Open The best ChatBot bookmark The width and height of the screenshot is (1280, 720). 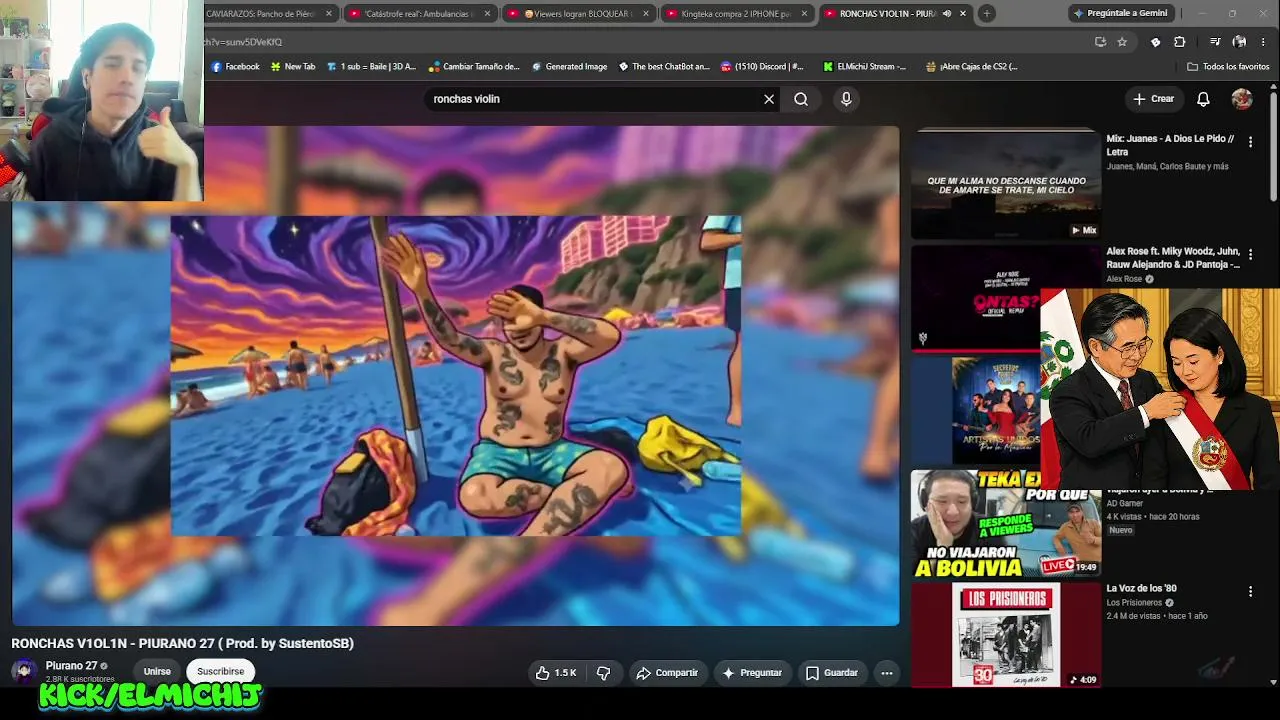coord(663,67)
